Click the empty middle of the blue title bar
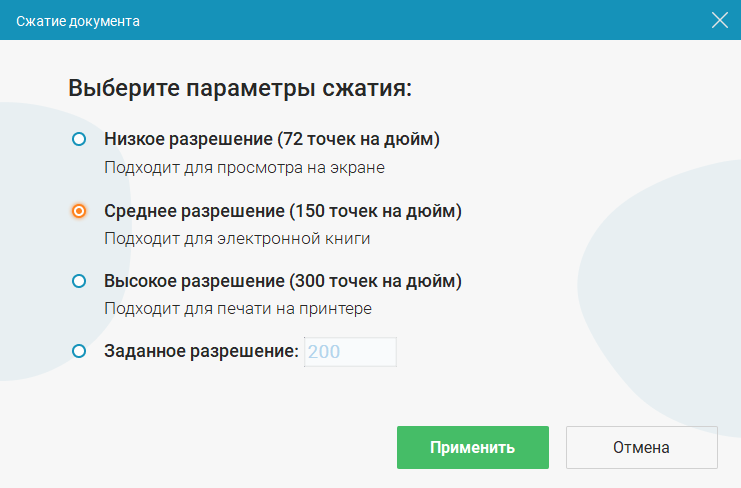Viewport: 741px width, 488px height. point(400,20)
